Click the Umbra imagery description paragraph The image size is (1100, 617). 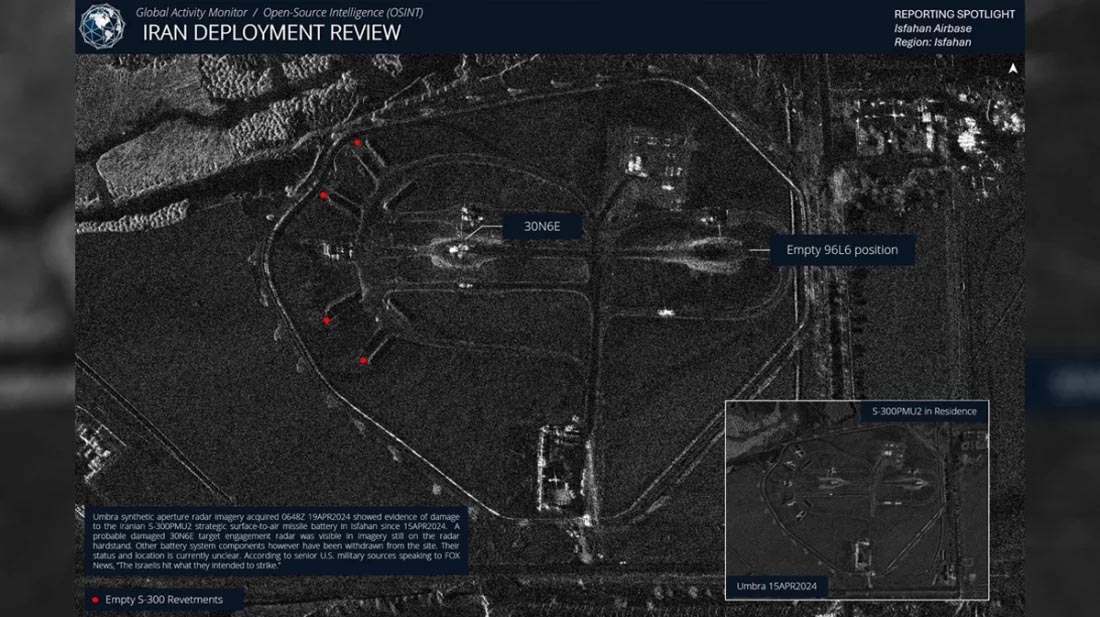(x=273, y=541)
